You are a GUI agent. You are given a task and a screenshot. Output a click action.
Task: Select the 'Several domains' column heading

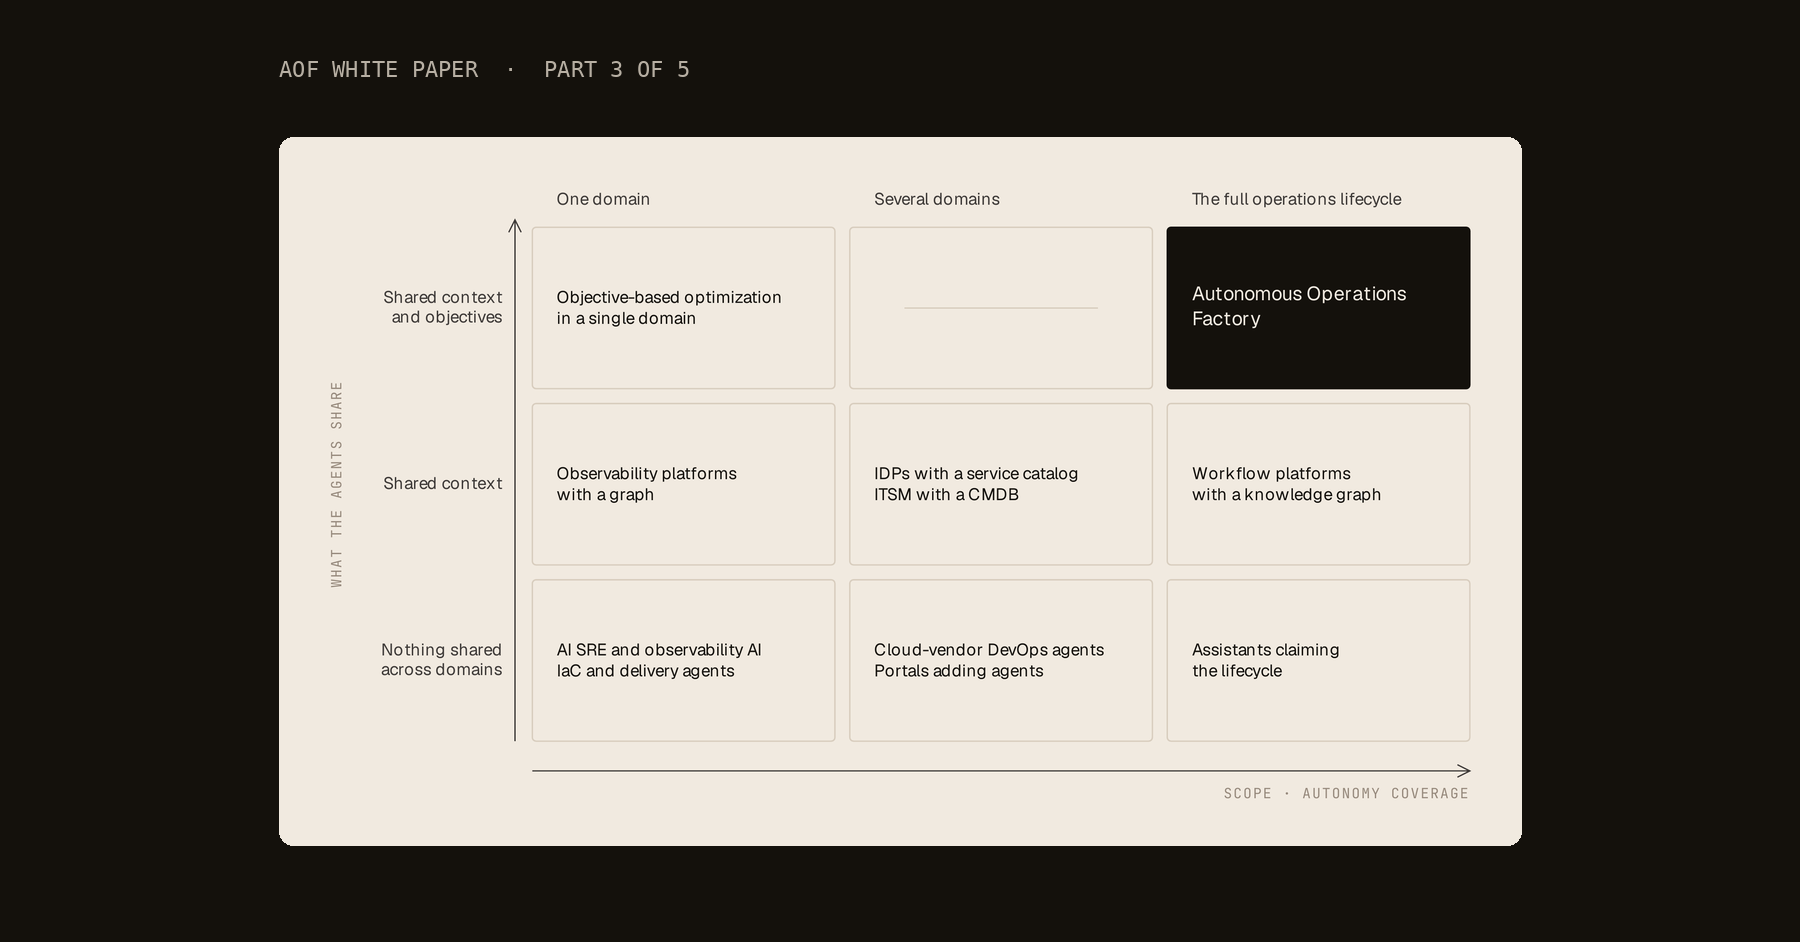937,199
